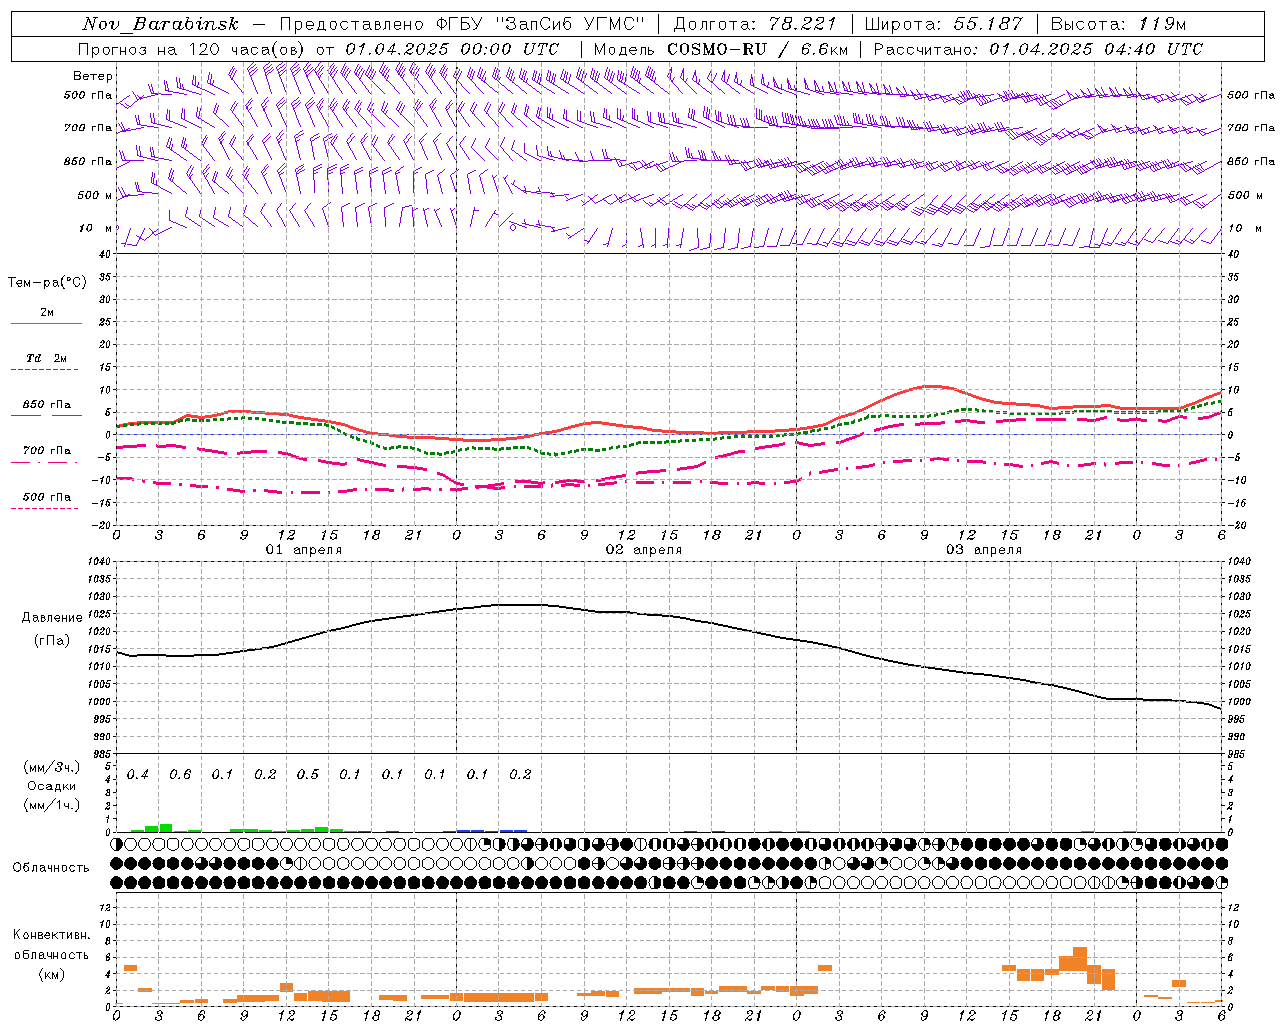Click the "0.4" three-hour precipitation value
Viewport: 1280px width, 1024px height.
pos(138,774)
